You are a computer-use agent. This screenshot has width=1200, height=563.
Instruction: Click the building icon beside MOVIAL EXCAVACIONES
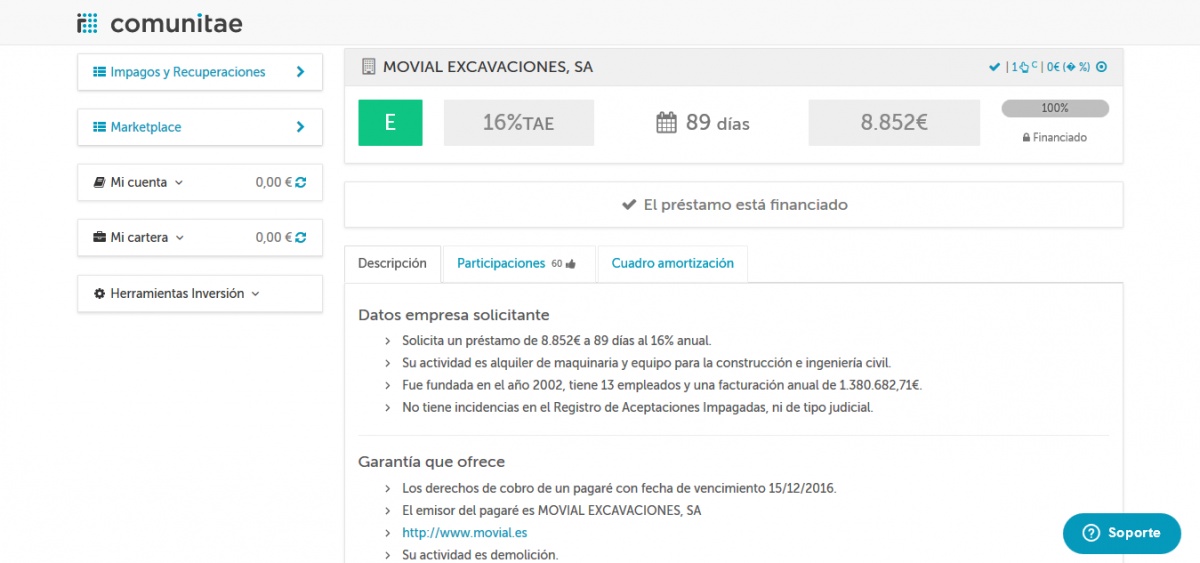point(368,67)
